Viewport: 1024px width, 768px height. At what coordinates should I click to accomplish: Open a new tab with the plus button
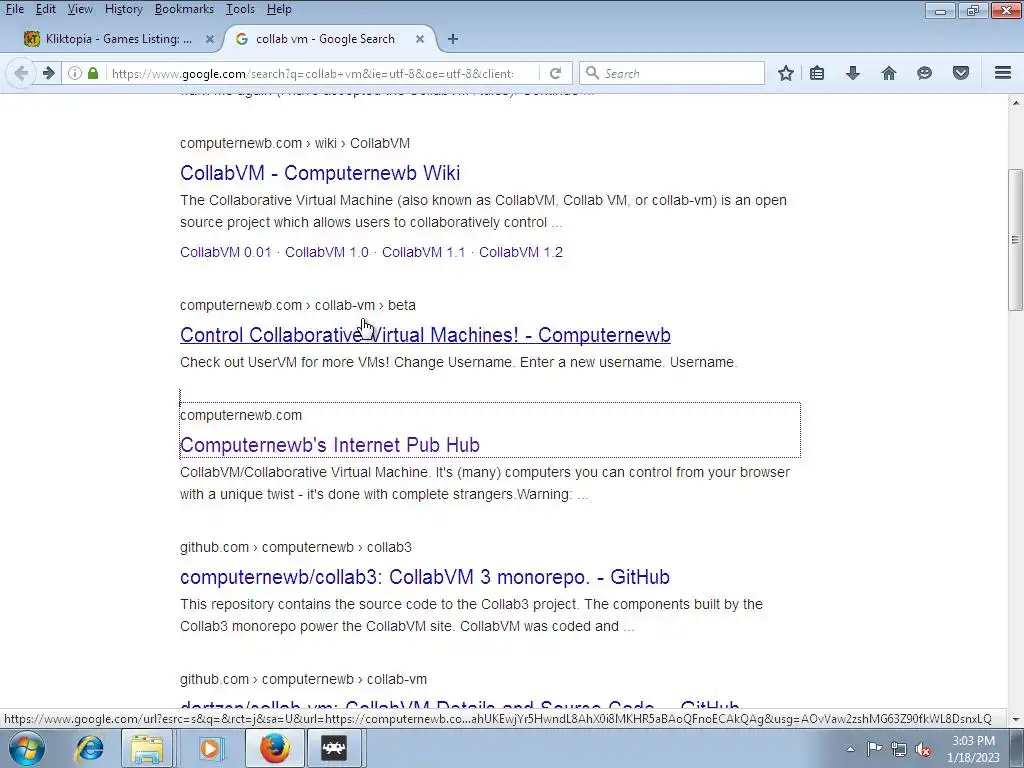click(x=453, y=39)
